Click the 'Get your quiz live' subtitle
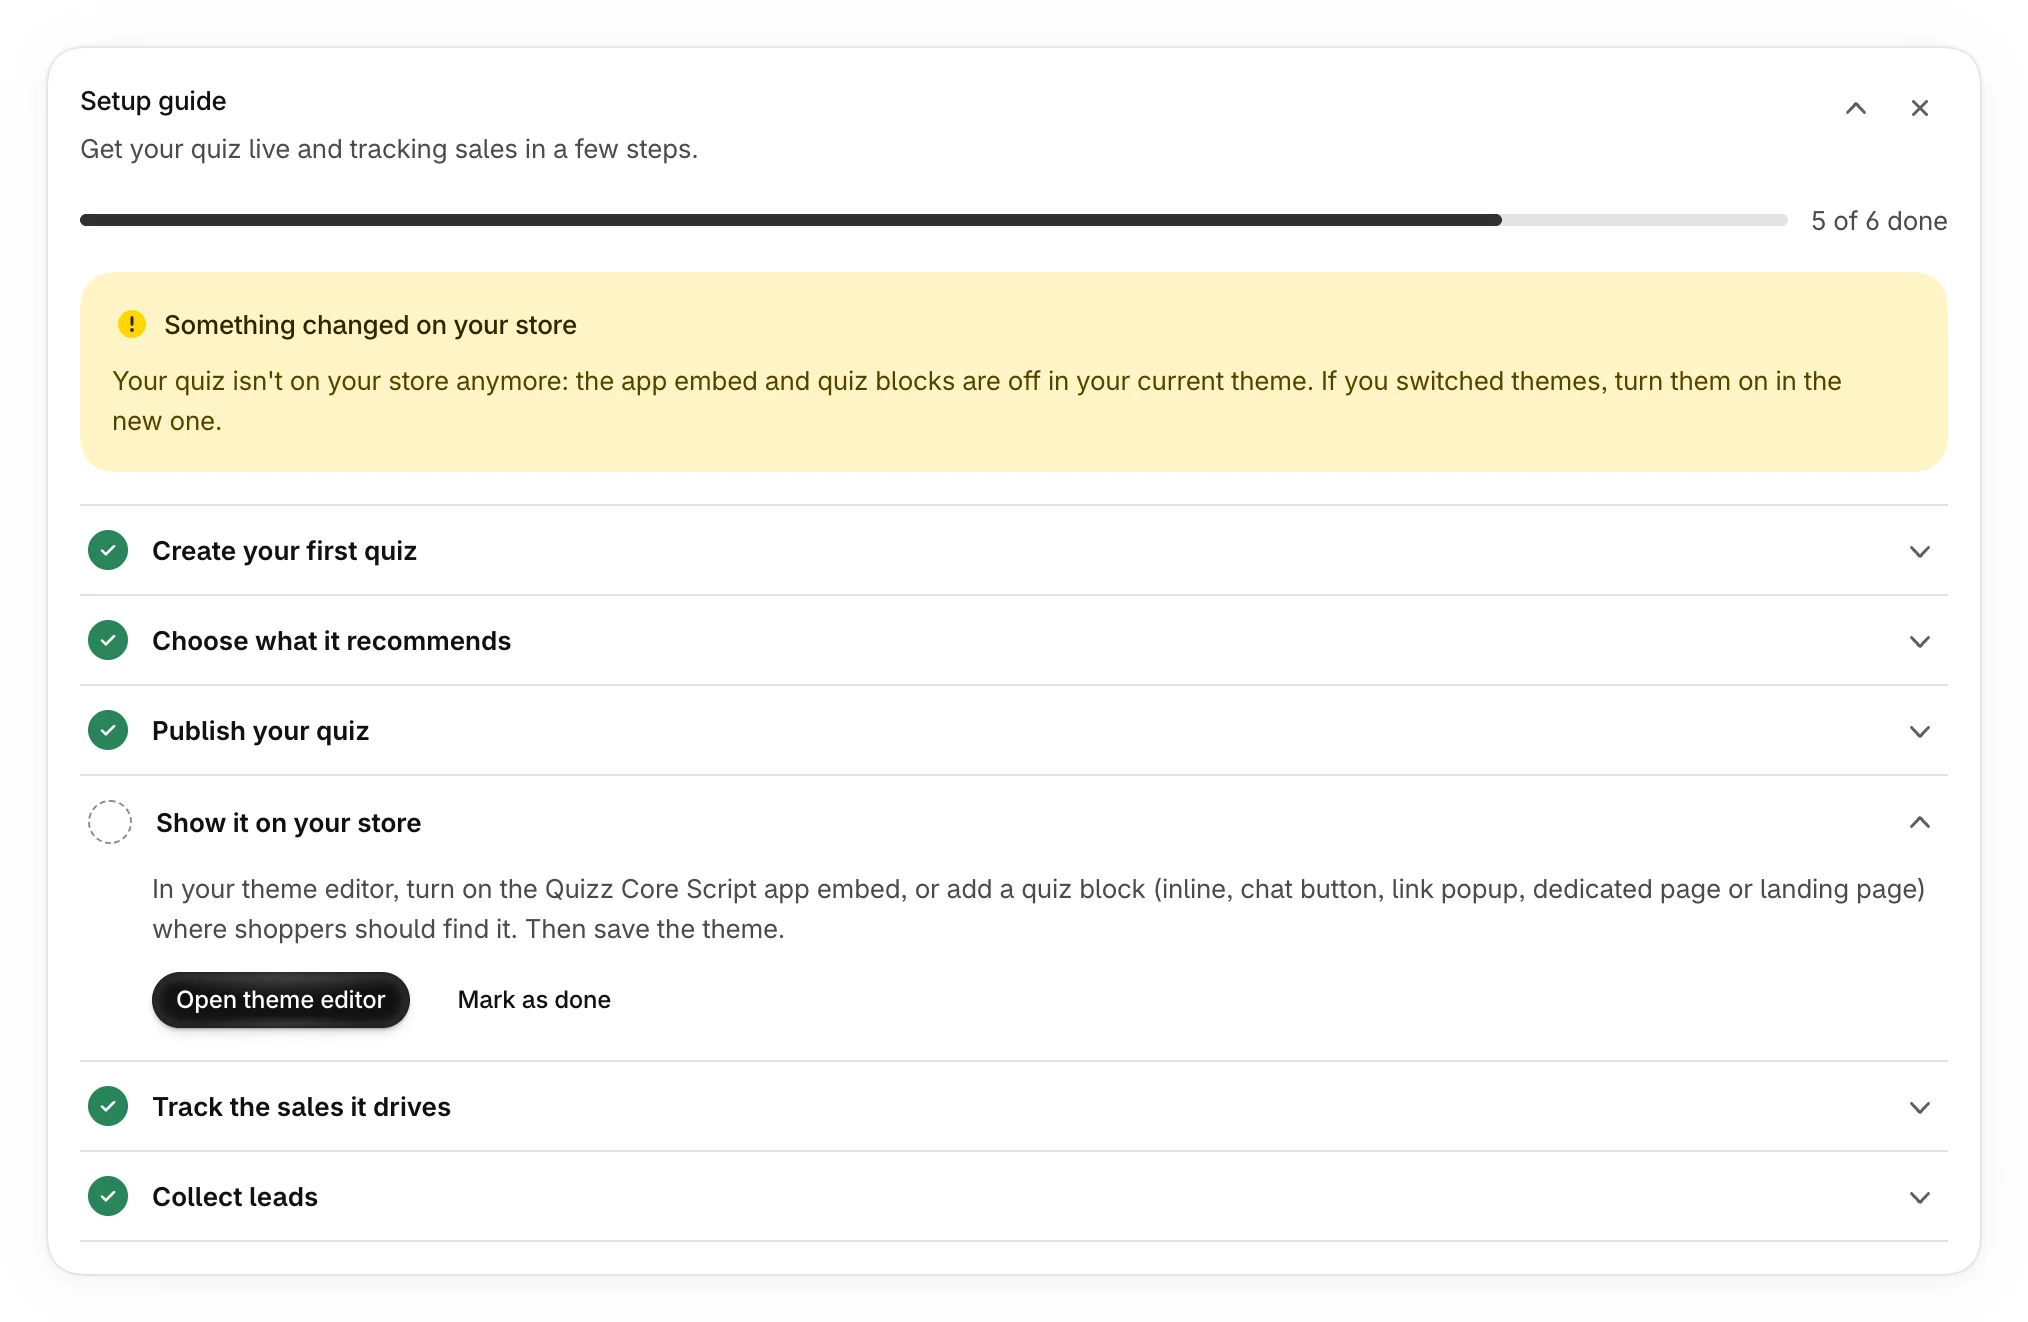The width and height of the screenshot is (2028, 1322). pos(389,149)
